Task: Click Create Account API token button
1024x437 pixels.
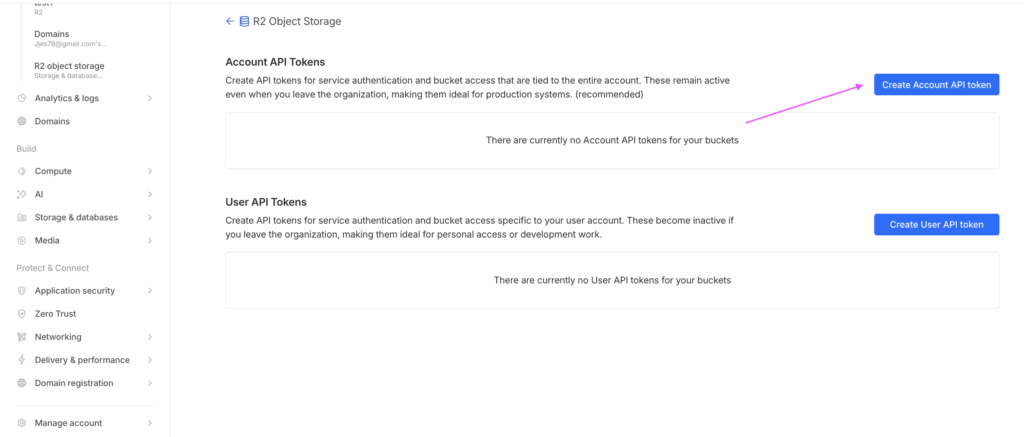Action: pyautogui.click(x=936, y=85)
